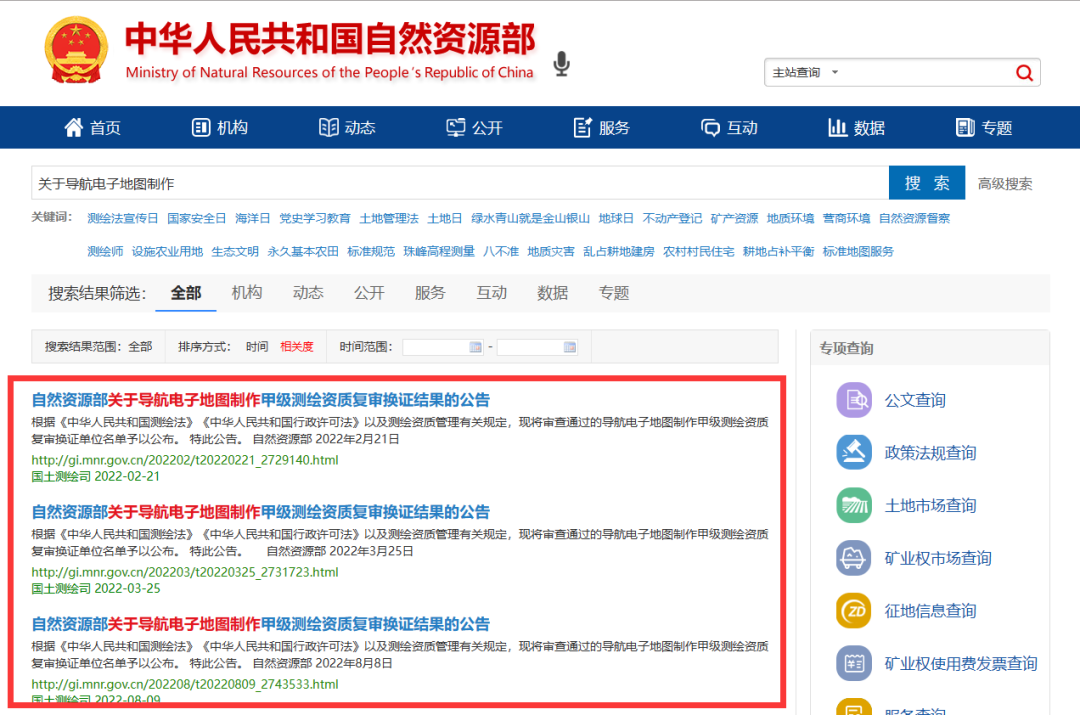1080x715 pixels.
Task: Sort results by 时间
Action: click(x=257, y=347)
